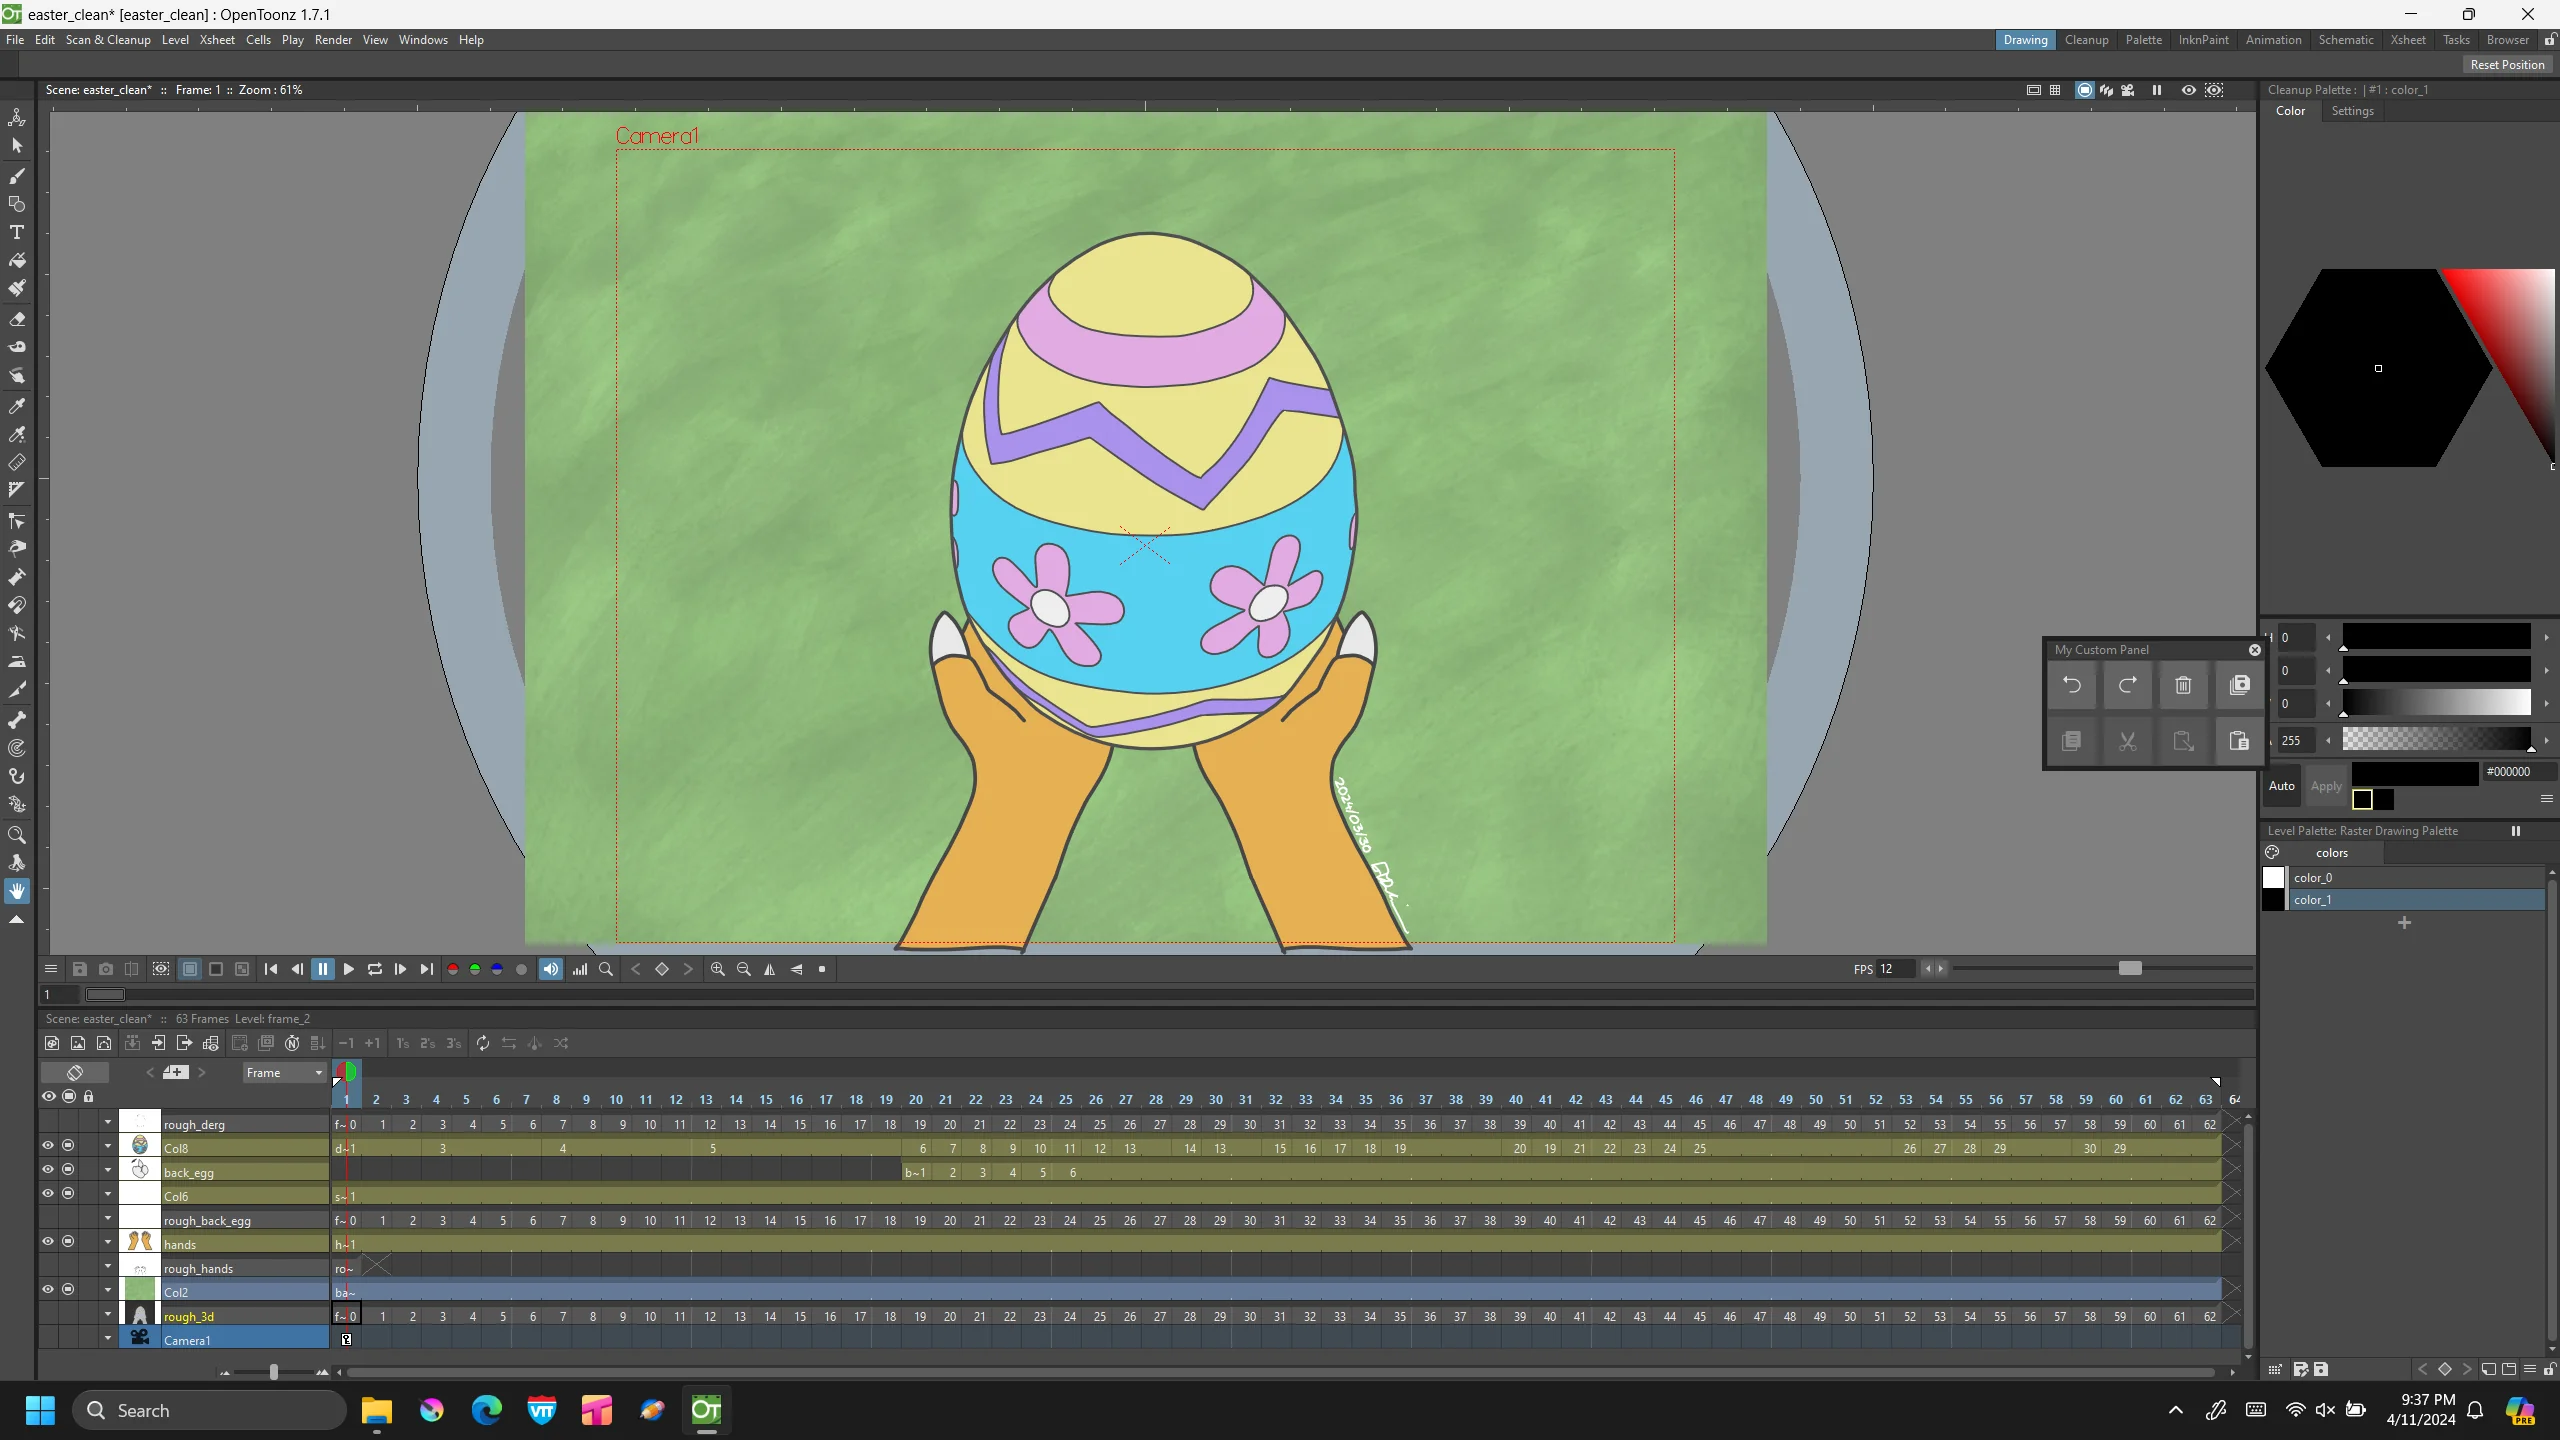Click redo in My Custom Panel
2560x1440 pixels.
[x=2128, y=685]
